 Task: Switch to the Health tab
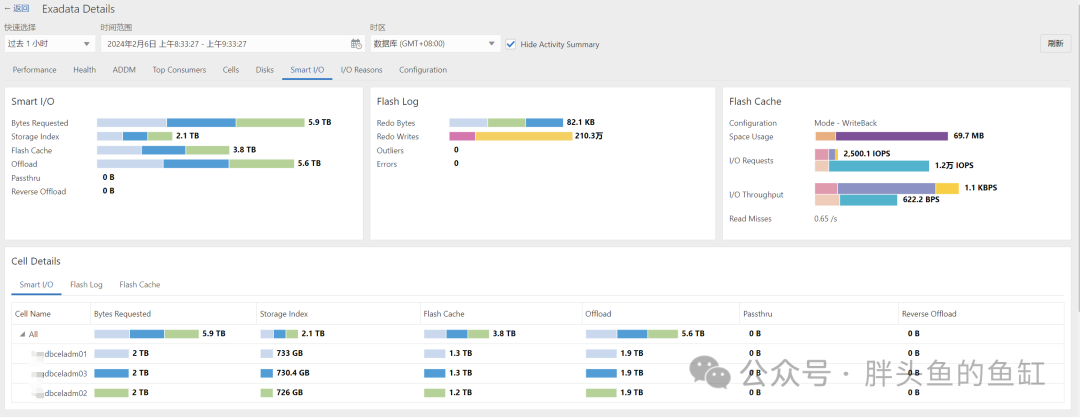point(85,70)
